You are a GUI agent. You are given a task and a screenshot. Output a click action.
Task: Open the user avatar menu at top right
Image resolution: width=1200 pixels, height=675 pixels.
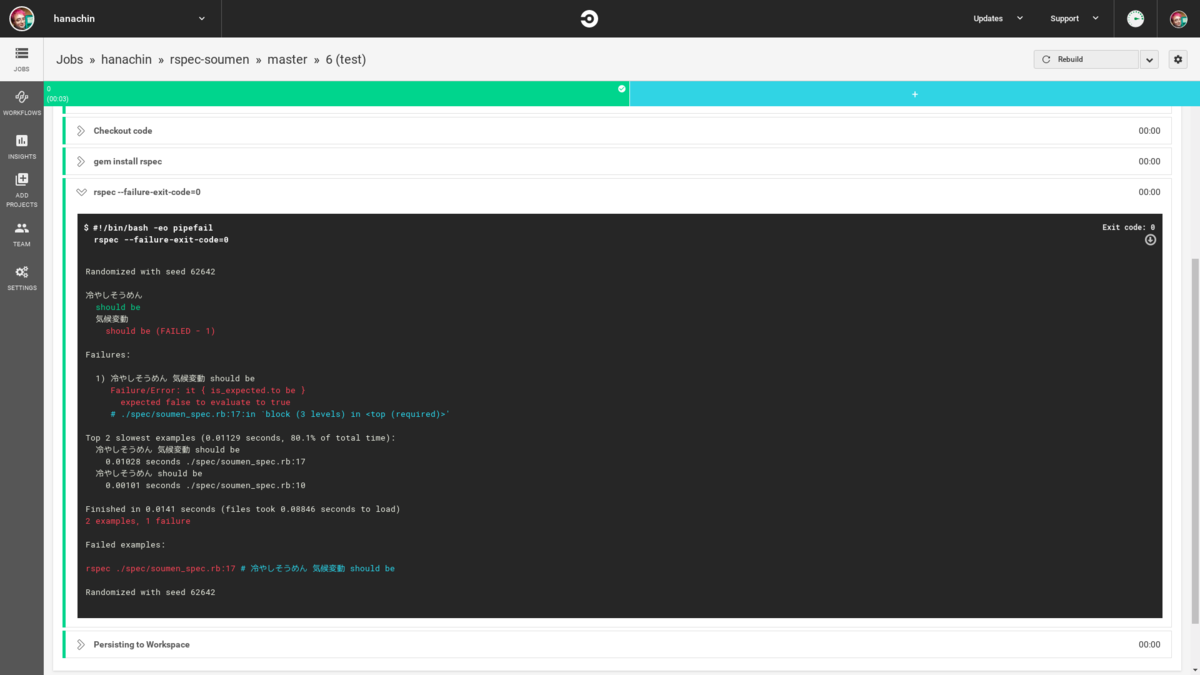[x=1179, y=18]
